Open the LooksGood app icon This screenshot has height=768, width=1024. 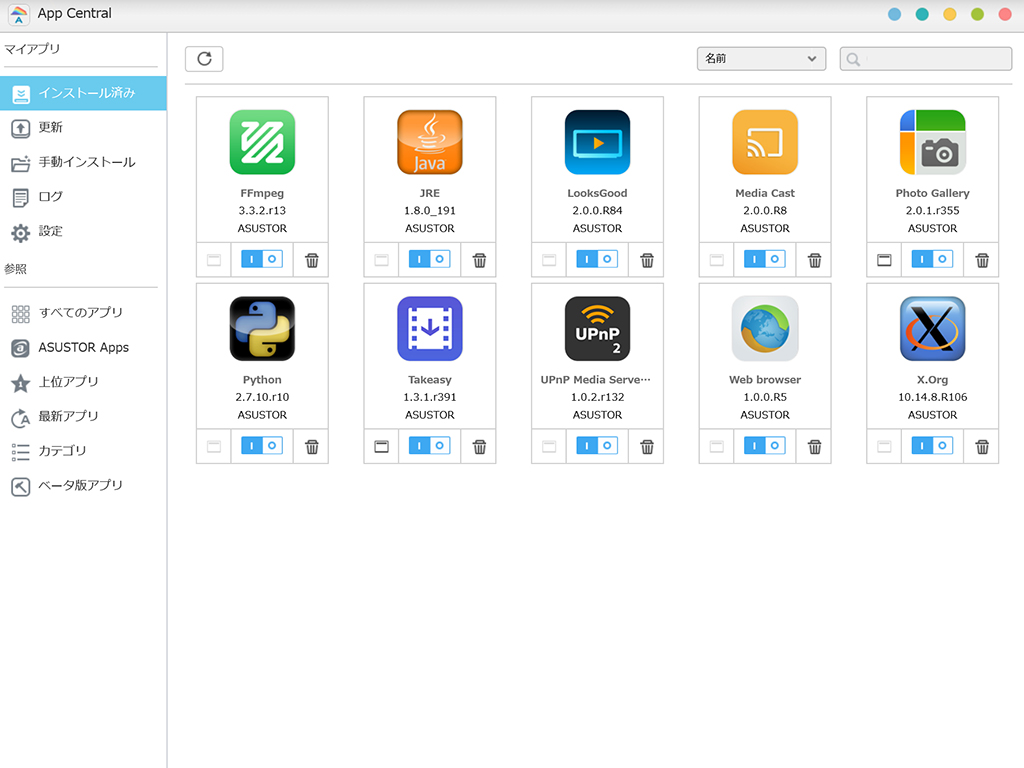[597, 142]
